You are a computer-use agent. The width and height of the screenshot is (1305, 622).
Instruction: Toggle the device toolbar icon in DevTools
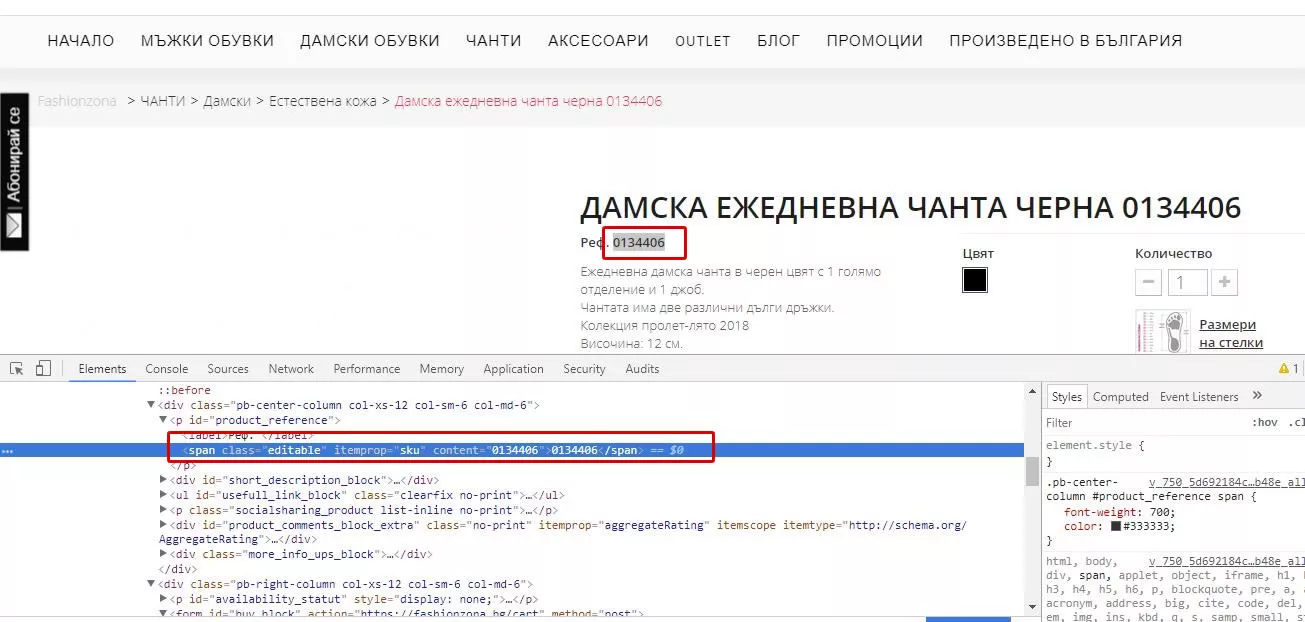pyautogui.click(x=43, y=369)
